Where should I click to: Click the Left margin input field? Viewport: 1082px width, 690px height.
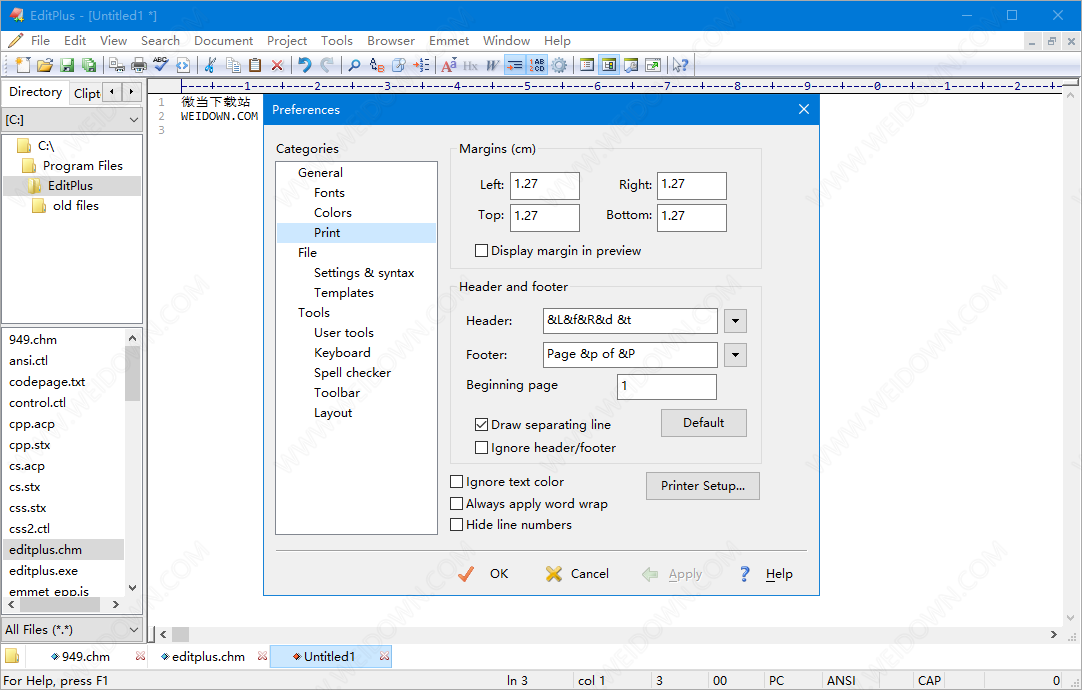[x=545, y=186]
